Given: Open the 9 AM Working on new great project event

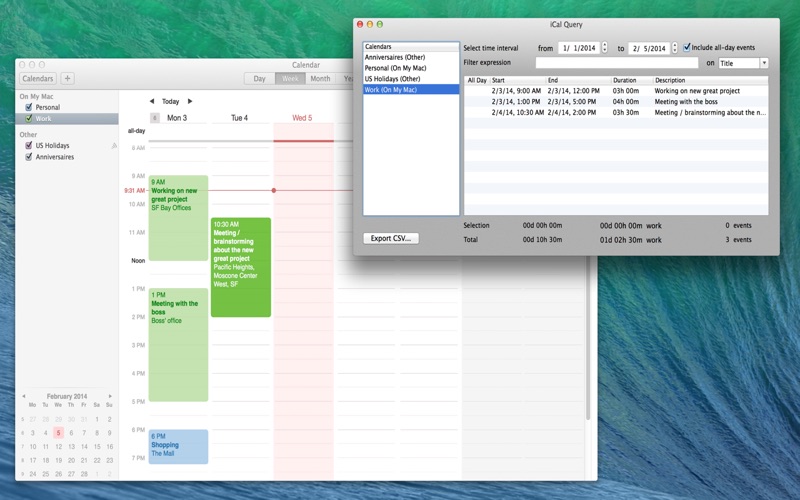Looking at the screenshot, I should [178, 218].
